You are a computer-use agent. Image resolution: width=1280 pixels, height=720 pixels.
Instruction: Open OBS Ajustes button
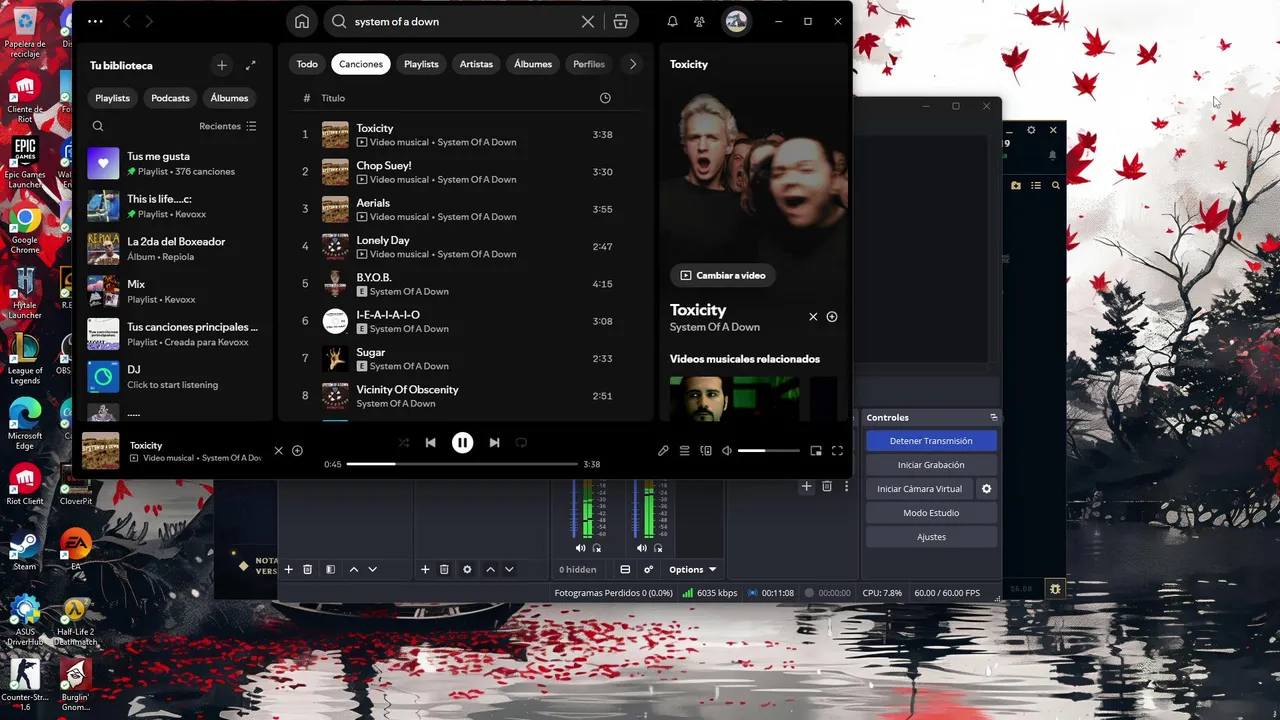point(931,537)
